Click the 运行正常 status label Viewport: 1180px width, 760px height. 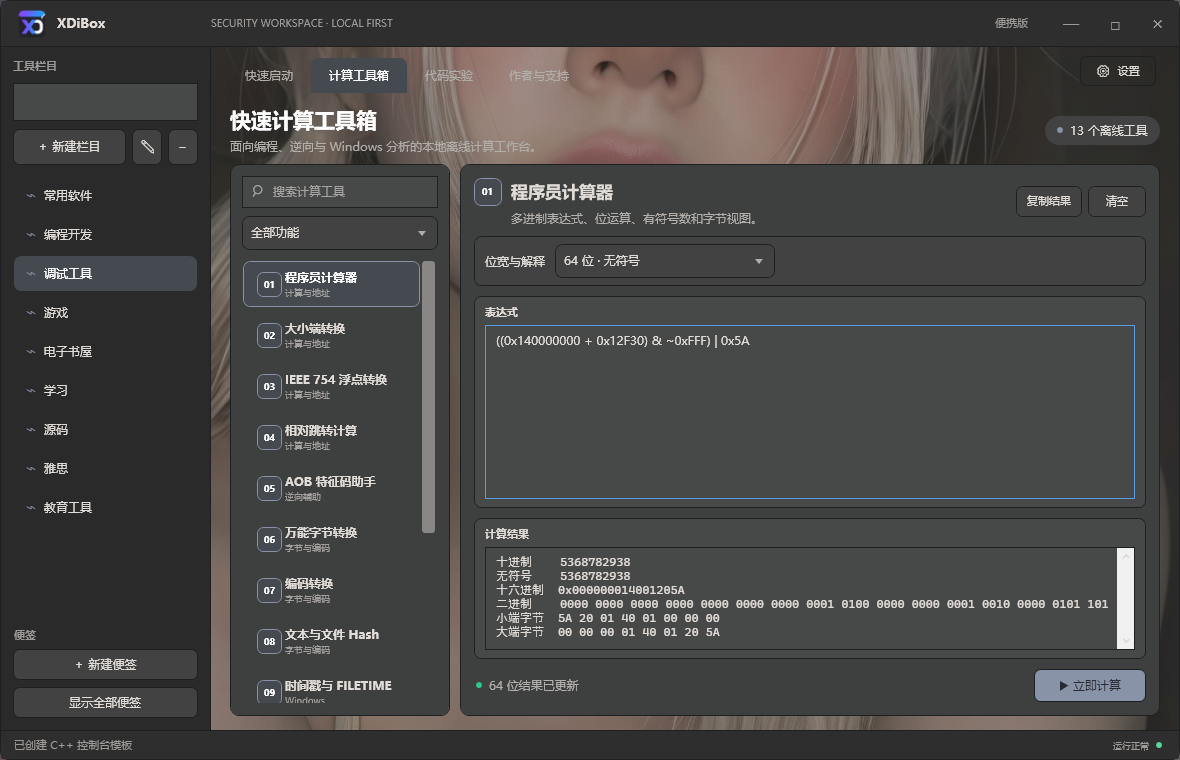[1130, 746]
